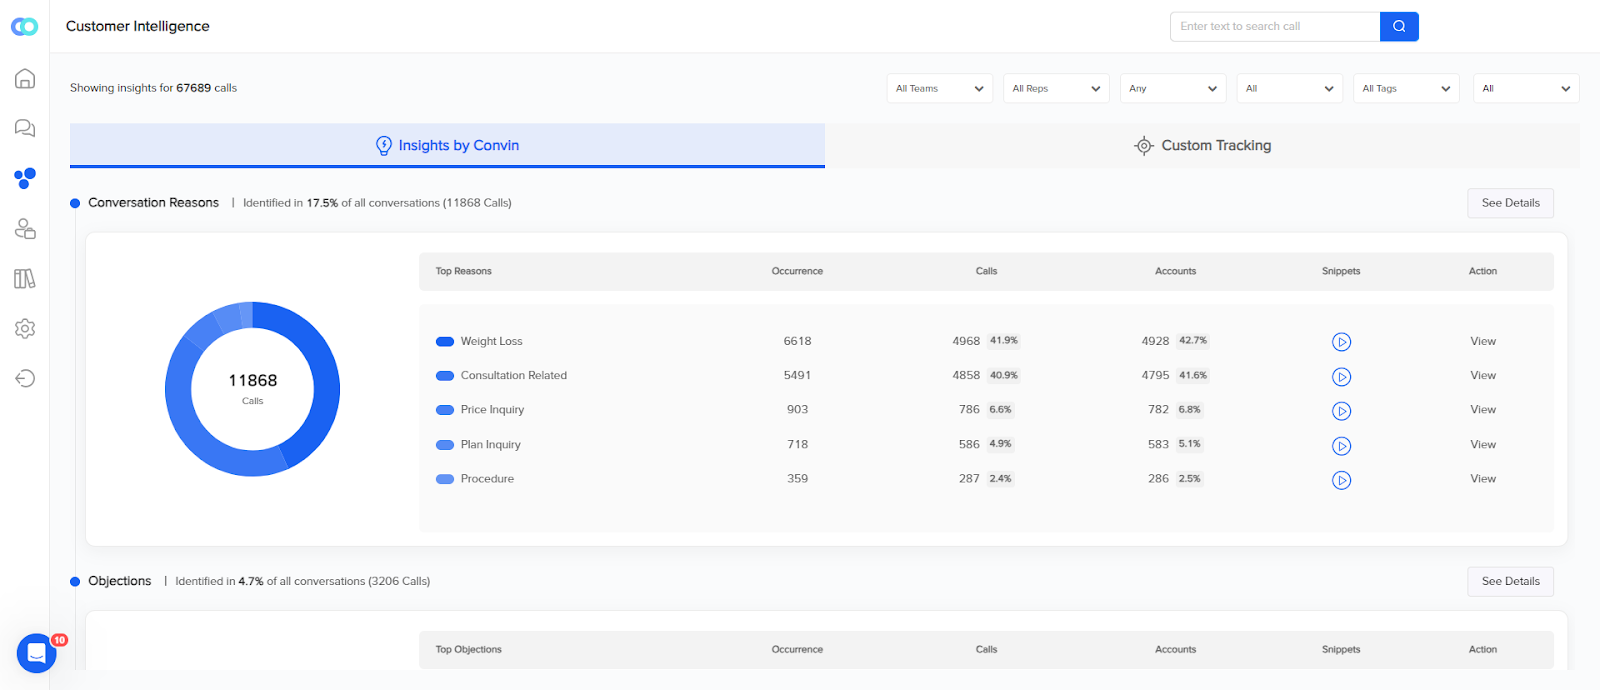
Task: View the Procedure reason
Action: (x=1483, y=478)
